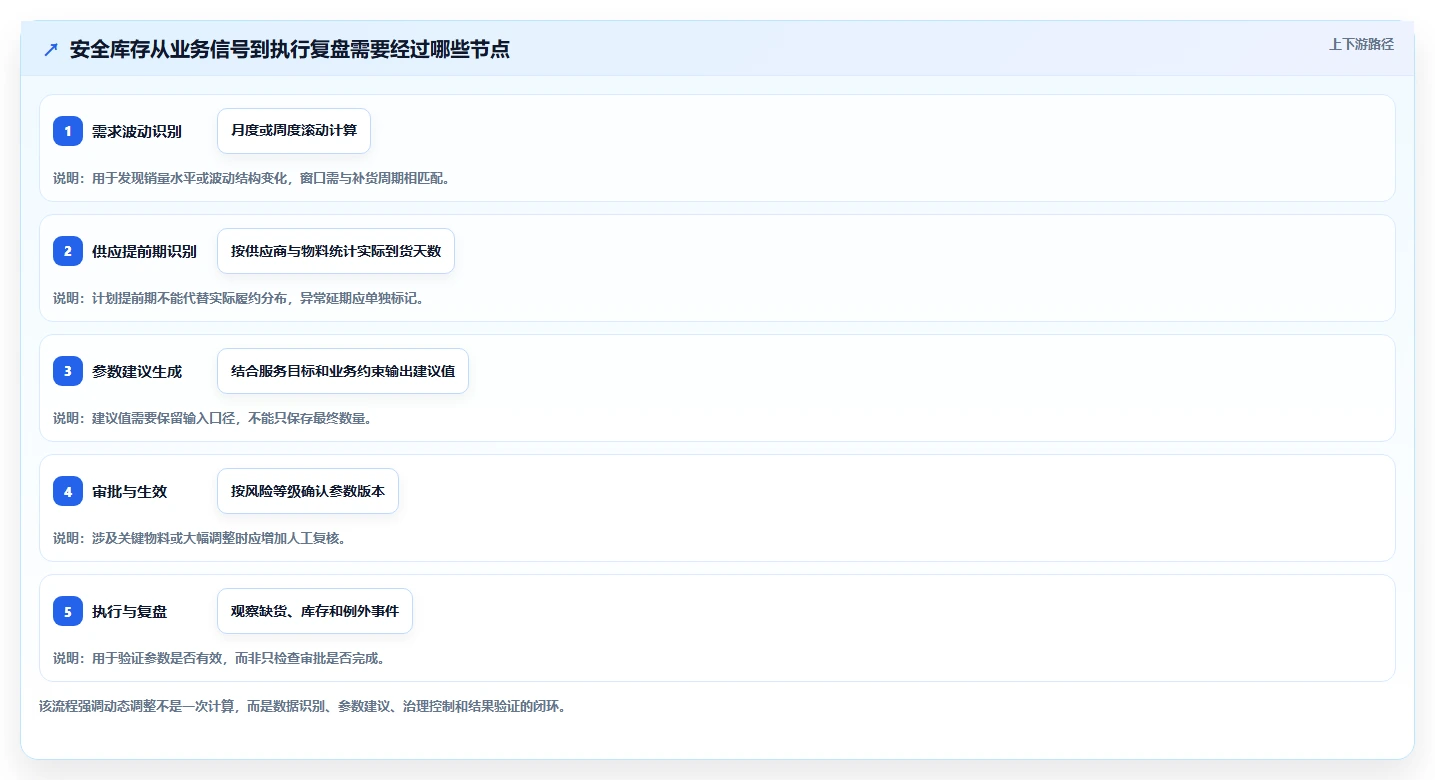Click the step 2 number badge
The width and height of the screenshot is (1435, 780).
(68, 251)
